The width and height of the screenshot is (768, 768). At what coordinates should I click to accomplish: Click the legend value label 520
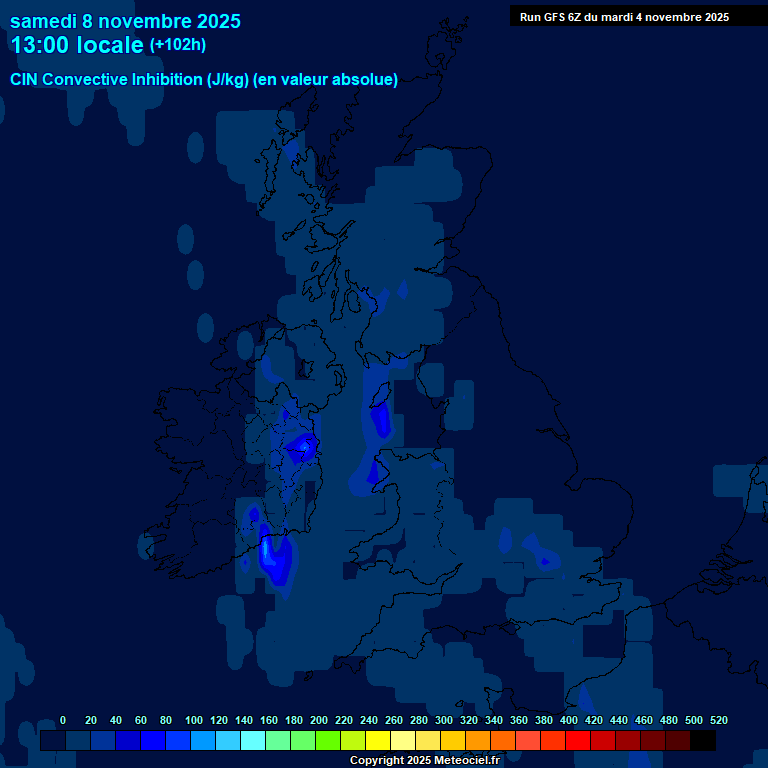click(x=719, y=720)
